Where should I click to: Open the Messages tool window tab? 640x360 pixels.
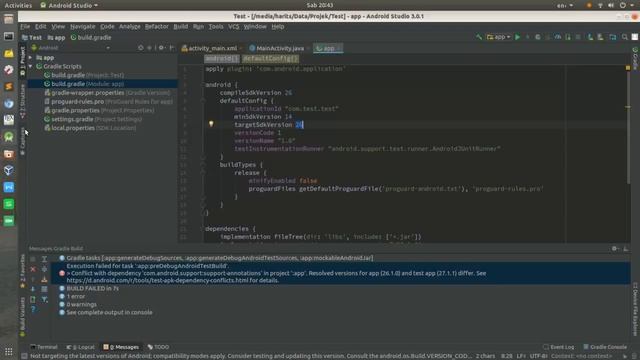(x=121, y=347)
